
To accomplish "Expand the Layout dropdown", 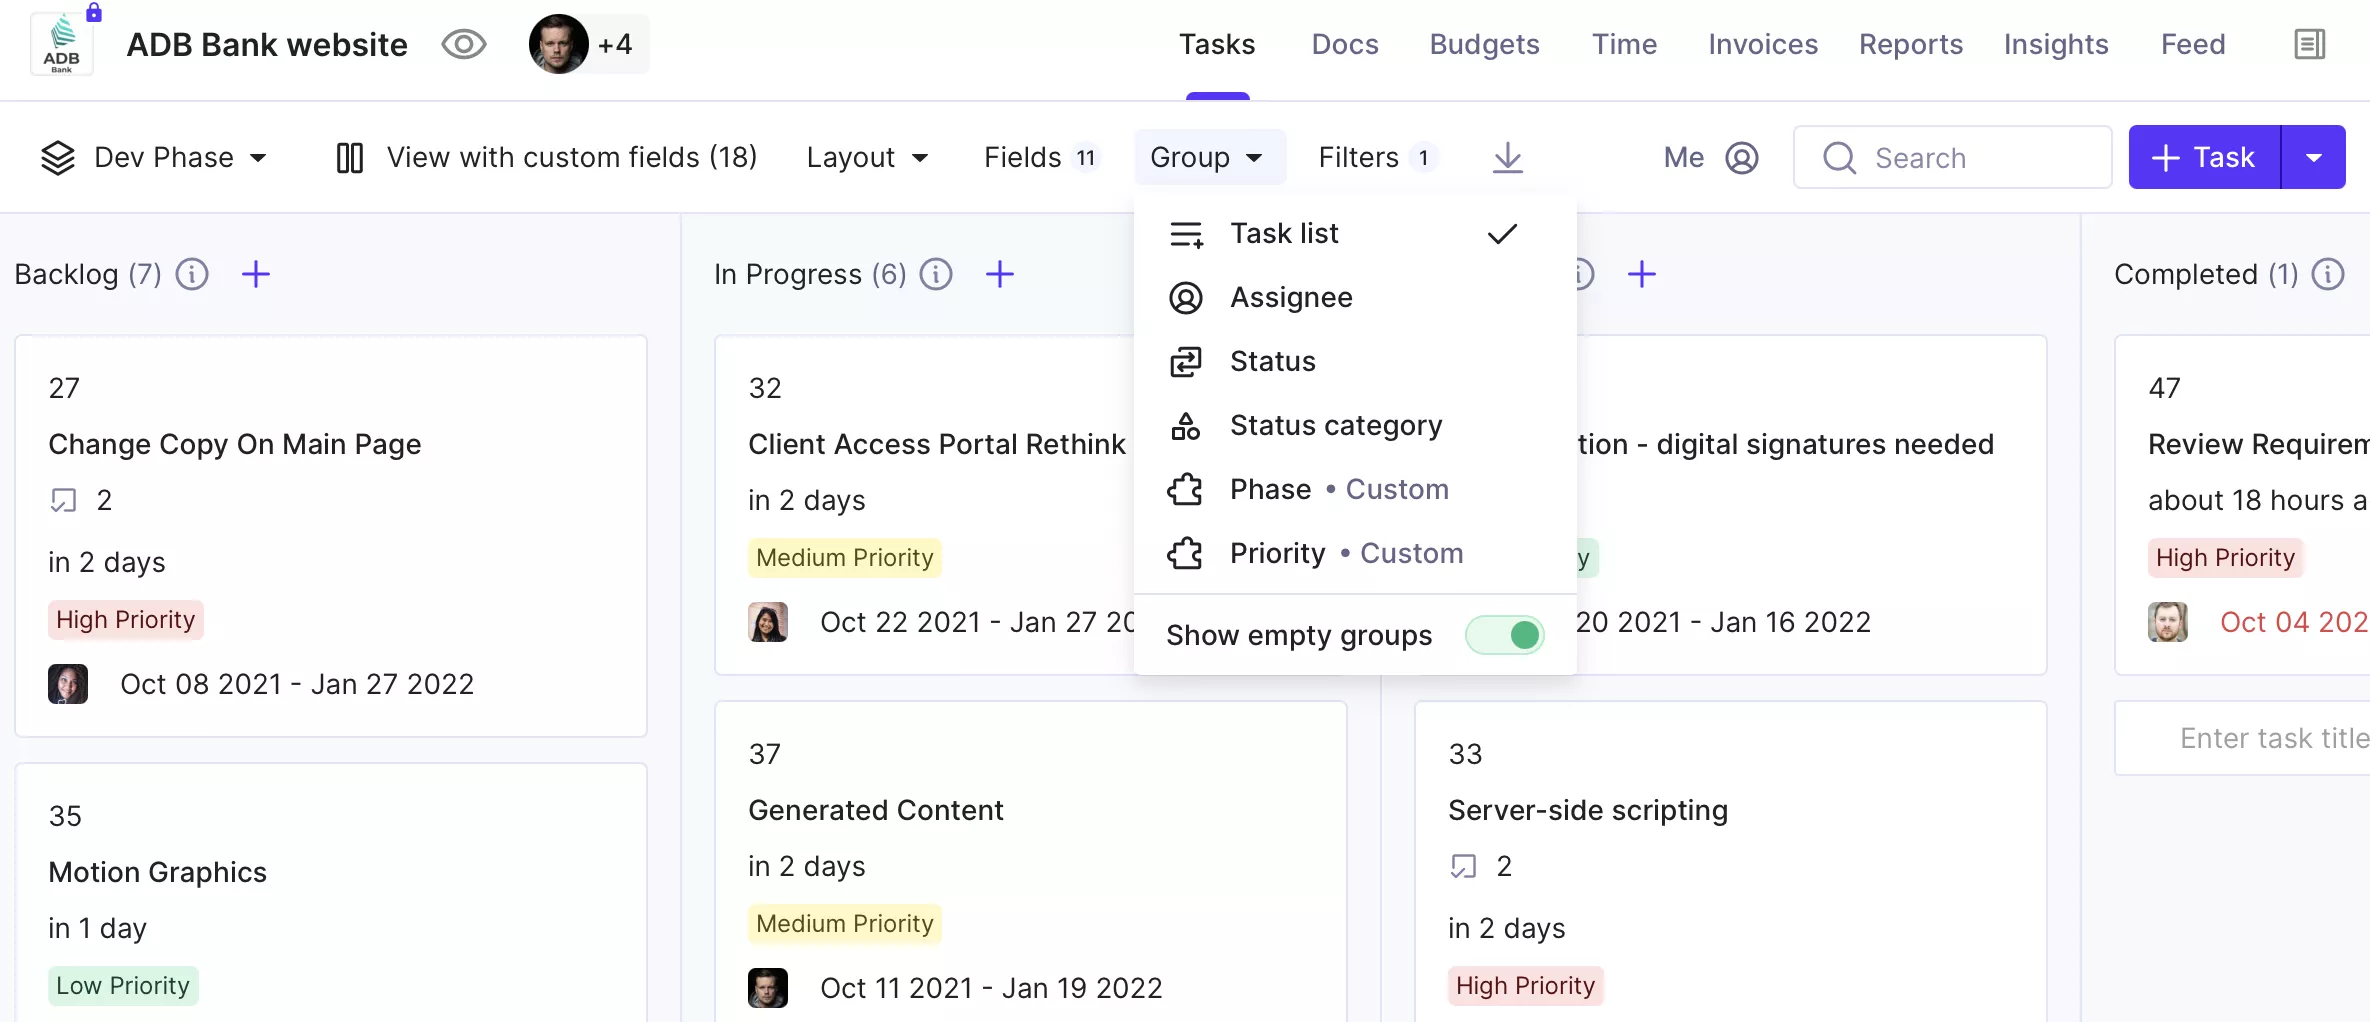I will point(867,157).
